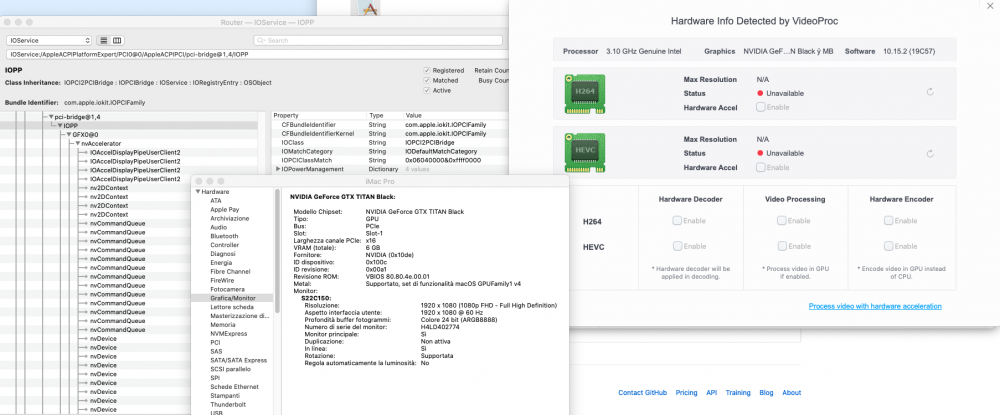Enable HEVC Video Processing

[x=781, y=246]
